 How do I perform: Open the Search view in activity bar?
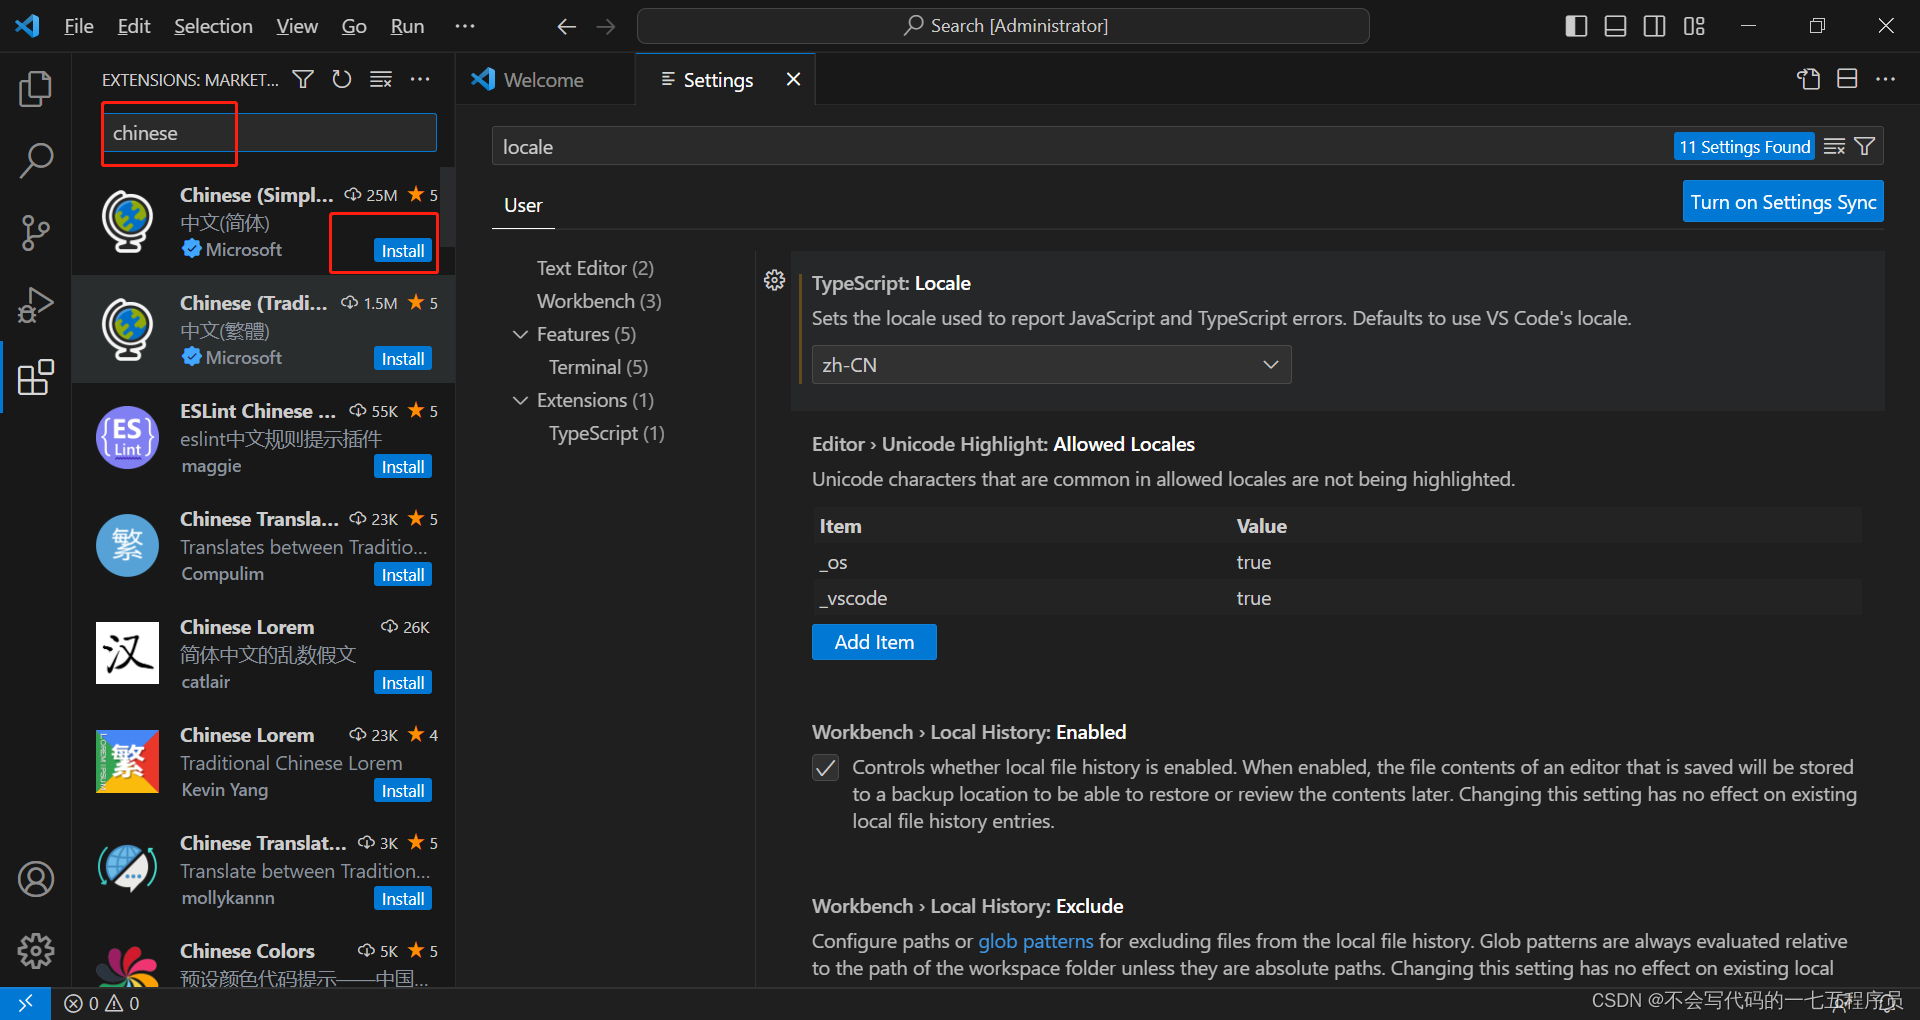coord(36,161)
